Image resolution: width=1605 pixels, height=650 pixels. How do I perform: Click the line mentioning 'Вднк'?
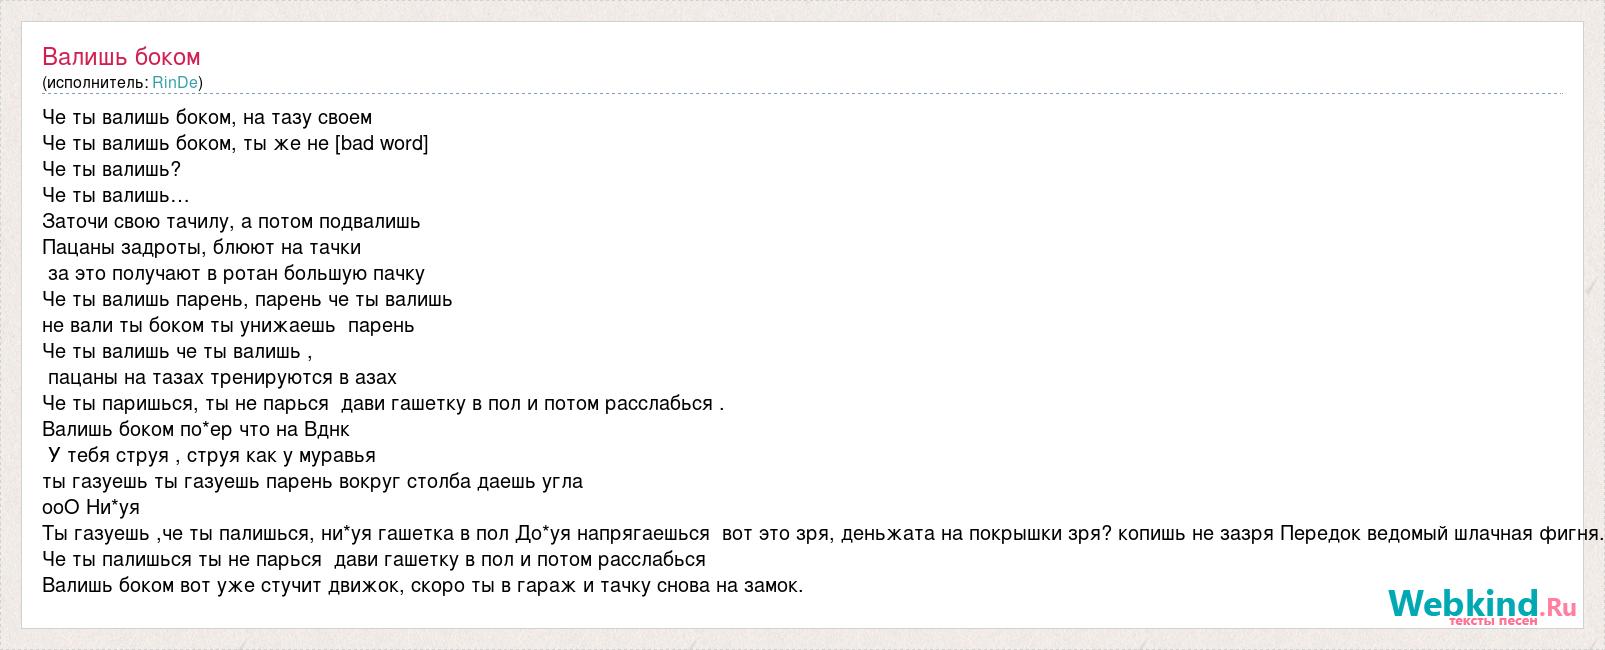click(196, 429)
